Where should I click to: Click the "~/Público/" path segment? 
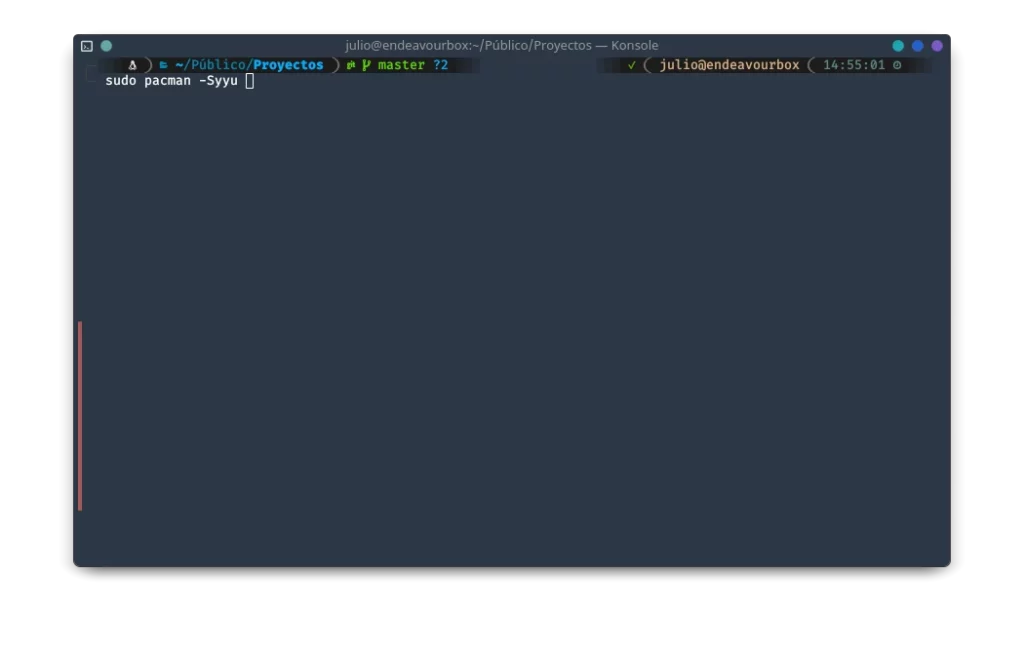pyautogui.click(x=214, y=65)
